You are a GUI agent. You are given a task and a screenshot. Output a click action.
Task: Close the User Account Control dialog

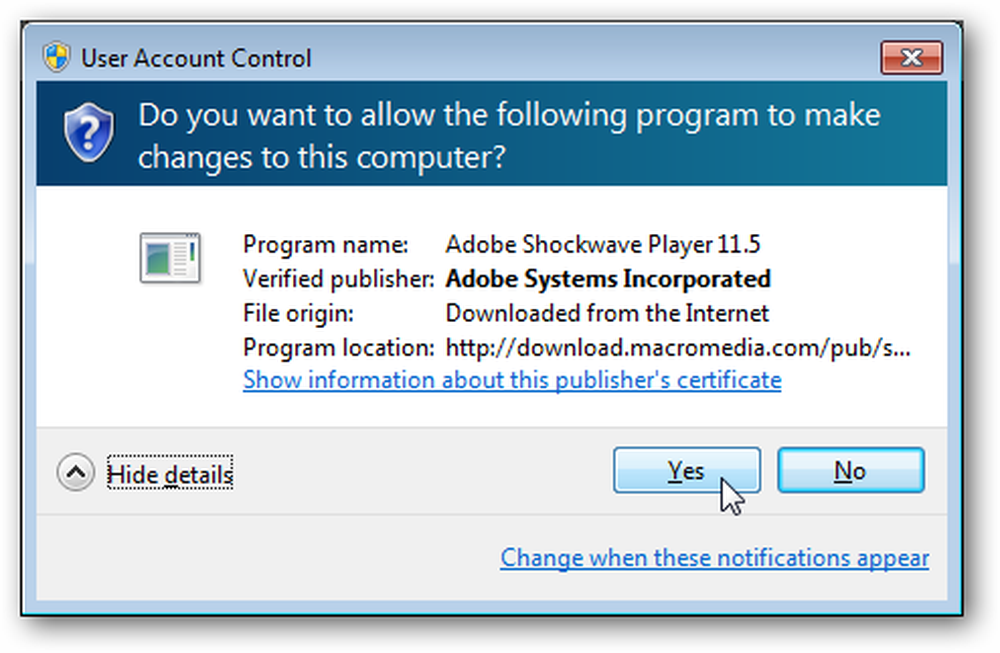click(911, 57)
